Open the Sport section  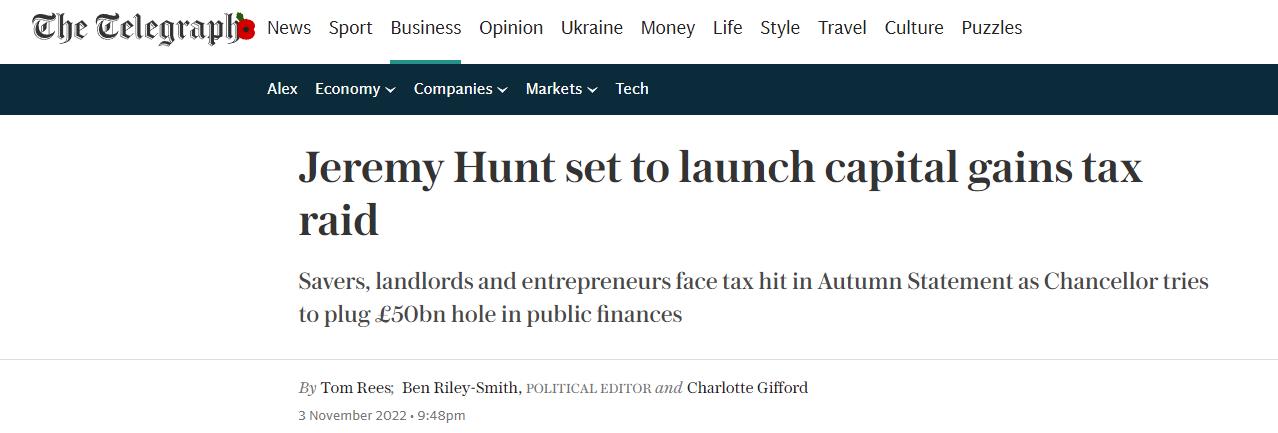point(351,28)
